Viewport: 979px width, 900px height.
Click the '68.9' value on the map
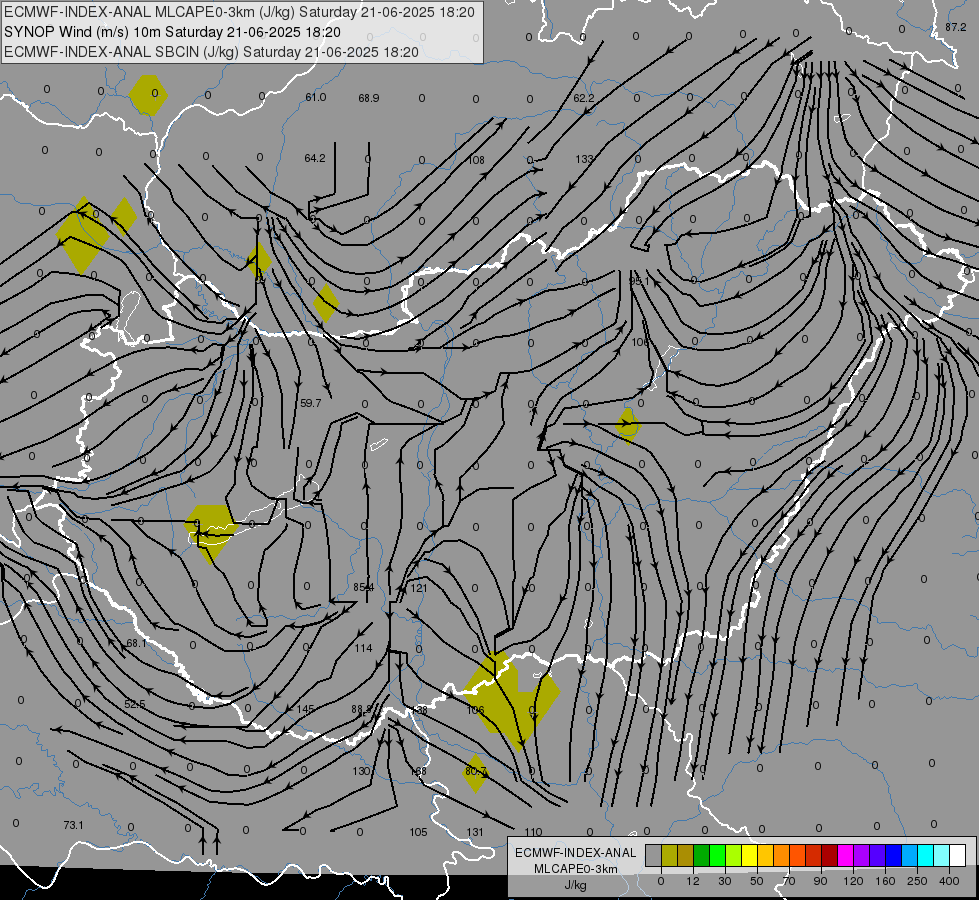pyautogui.click(x=368, y=98)
